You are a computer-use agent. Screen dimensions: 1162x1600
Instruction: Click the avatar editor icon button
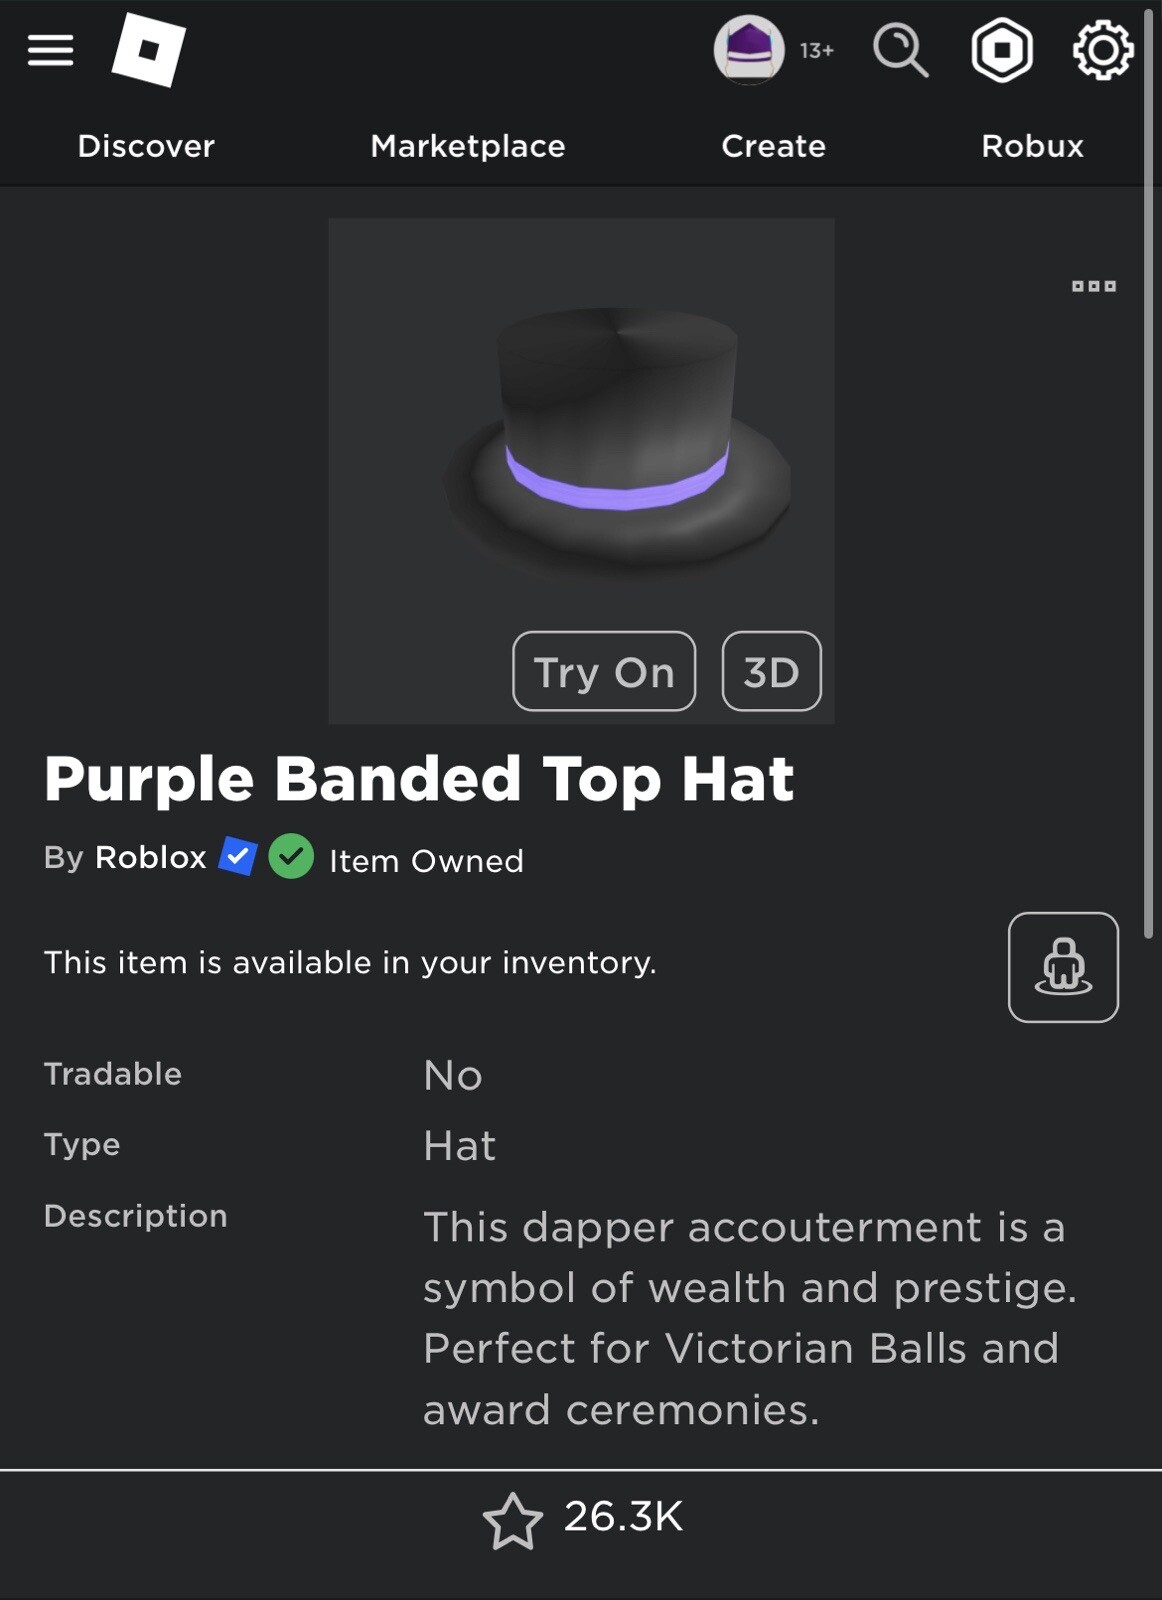tap(1062, 967)
